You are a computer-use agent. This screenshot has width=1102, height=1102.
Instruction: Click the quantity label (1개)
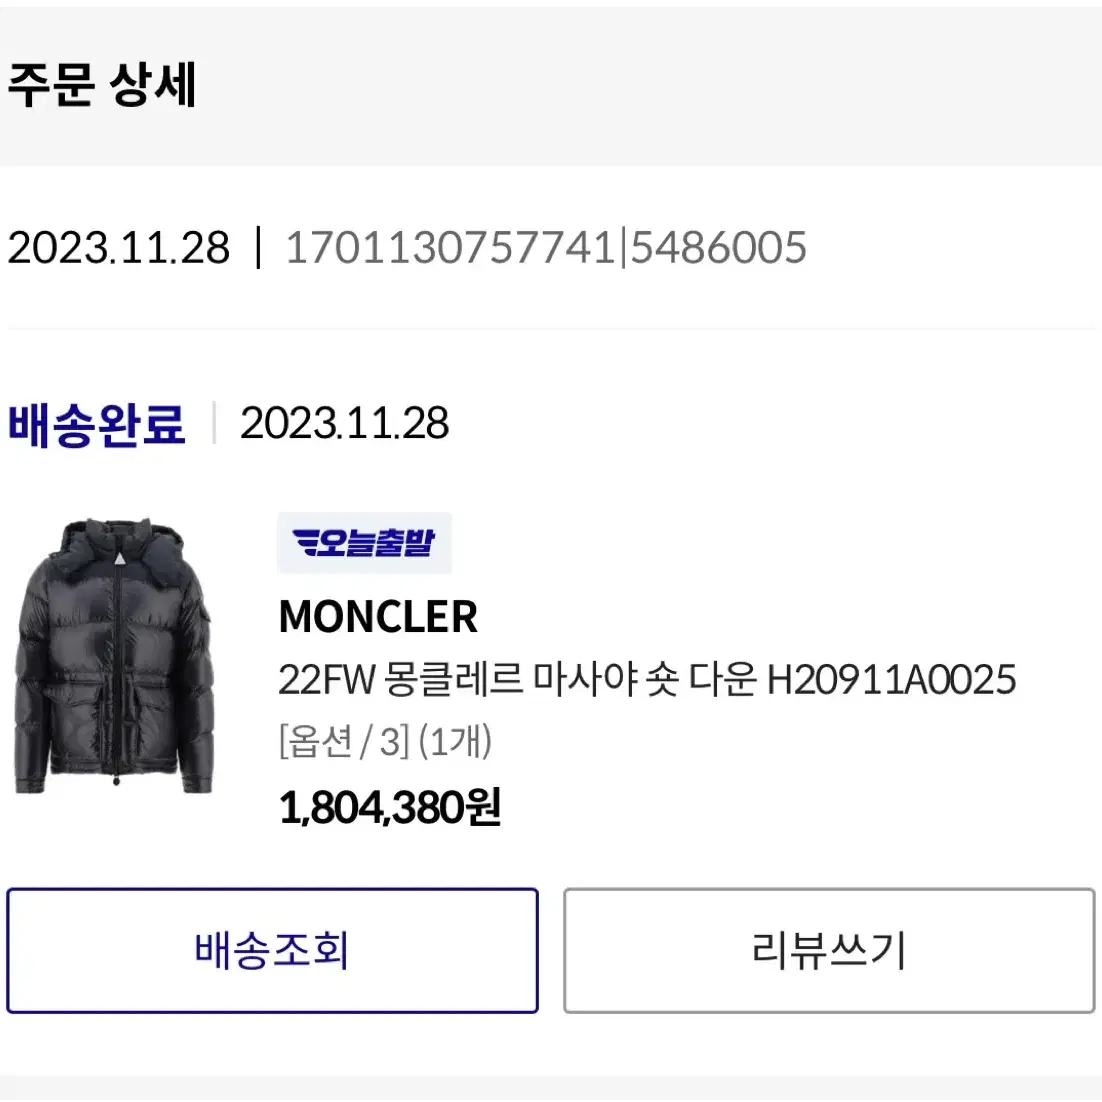coord(455,741)
